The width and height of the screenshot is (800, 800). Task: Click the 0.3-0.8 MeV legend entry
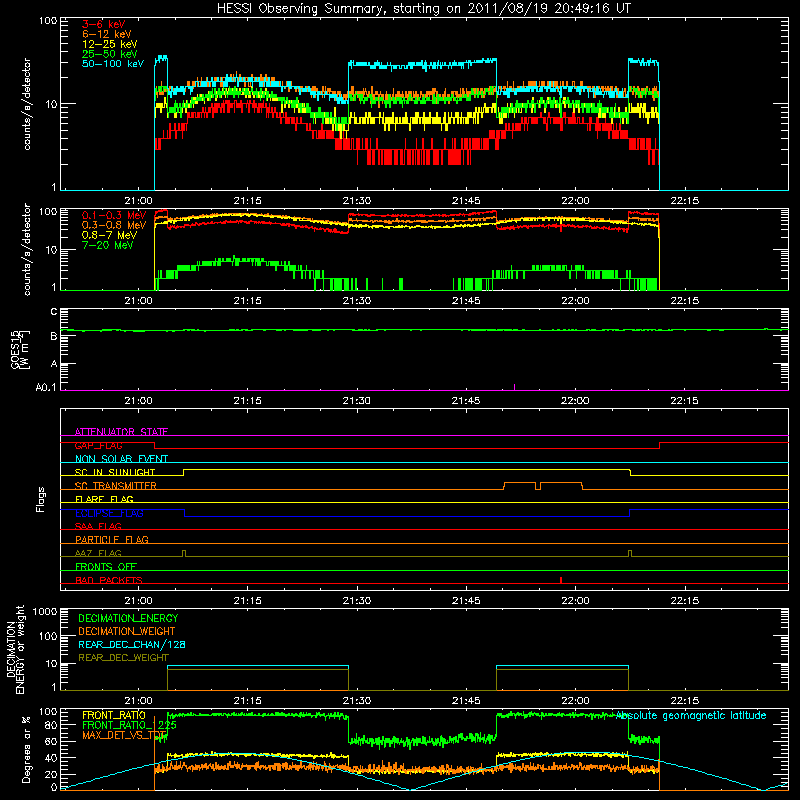click(114, 225)
